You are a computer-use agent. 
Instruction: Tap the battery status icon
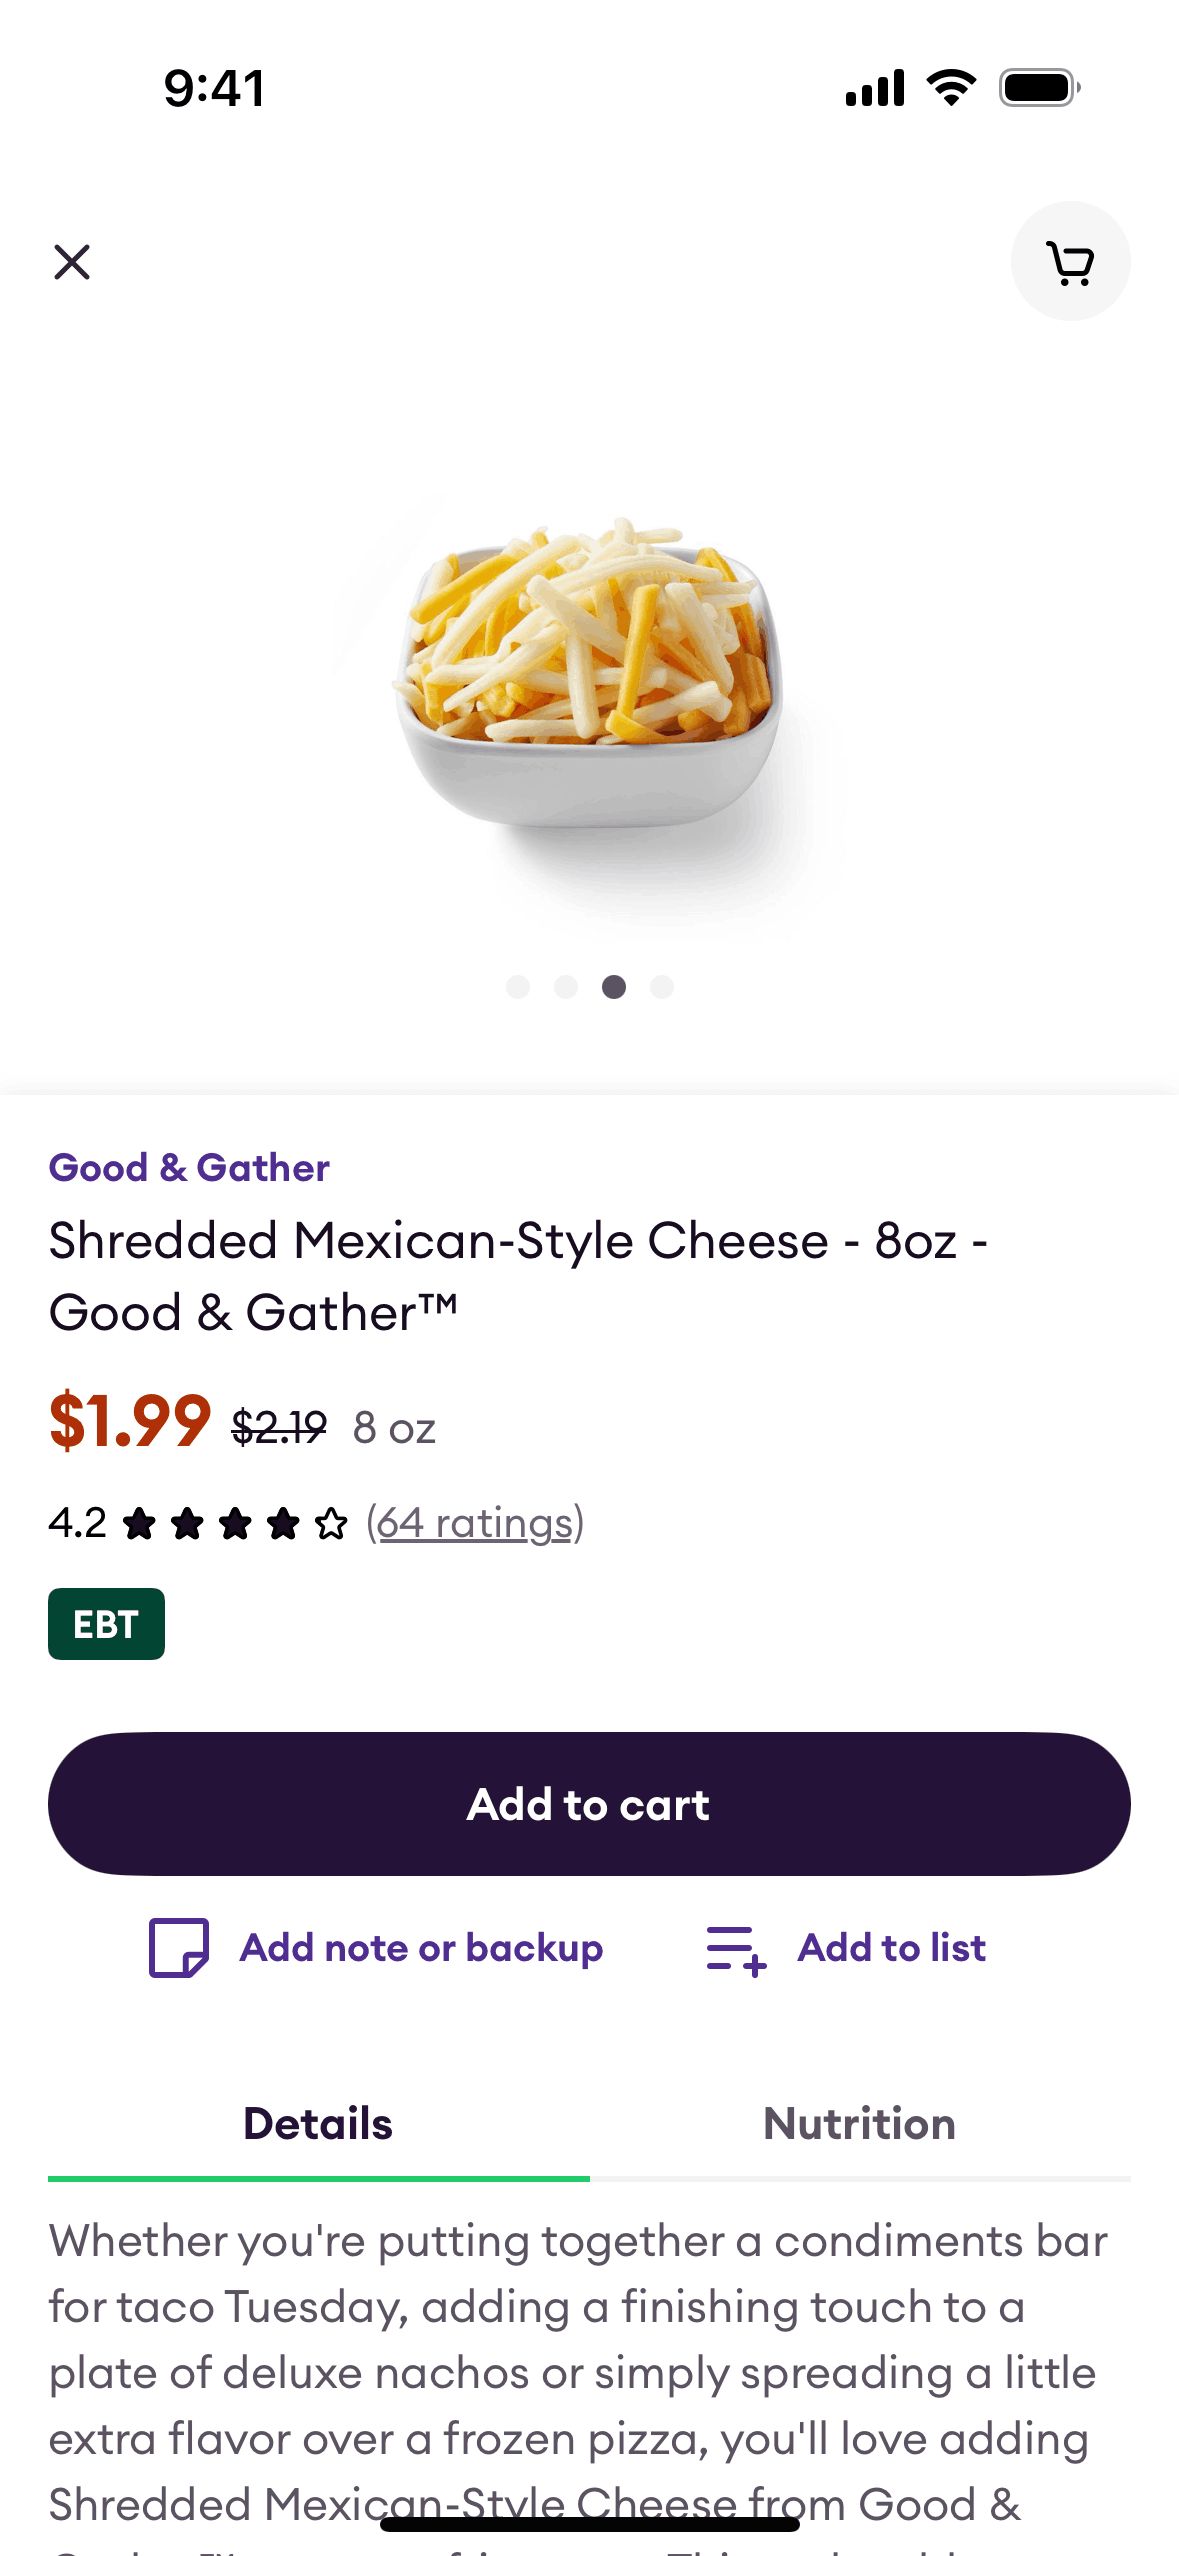point(1039,88)
